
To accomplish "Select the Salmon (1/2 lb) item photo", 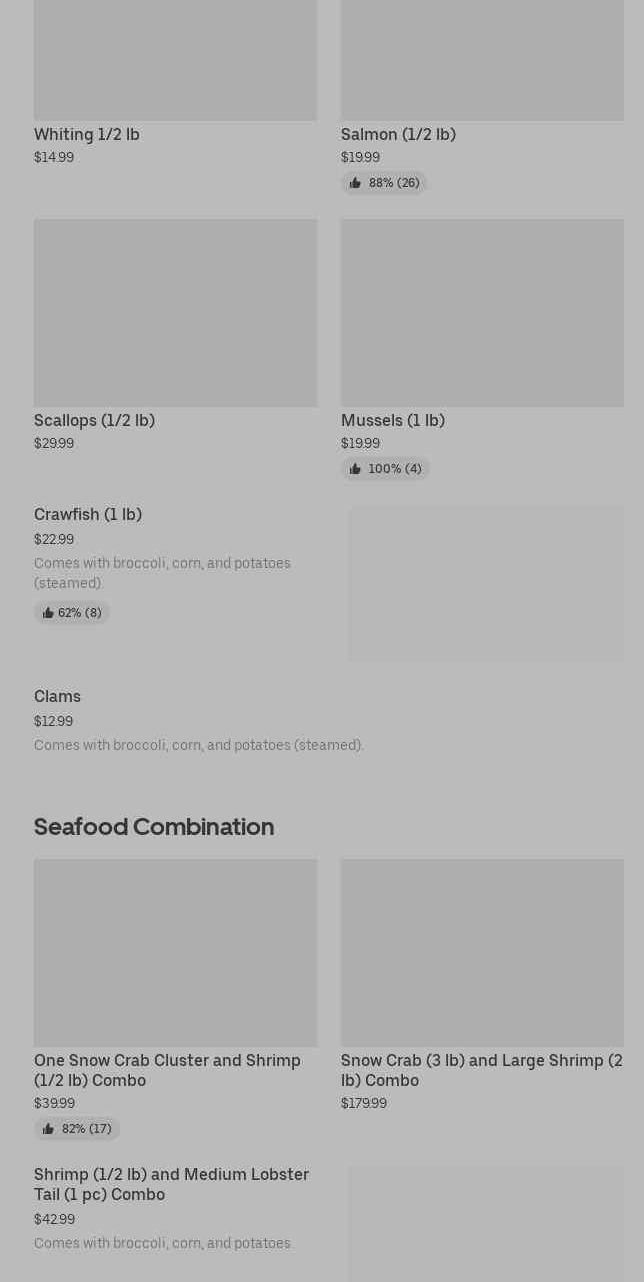I will 482,60.
